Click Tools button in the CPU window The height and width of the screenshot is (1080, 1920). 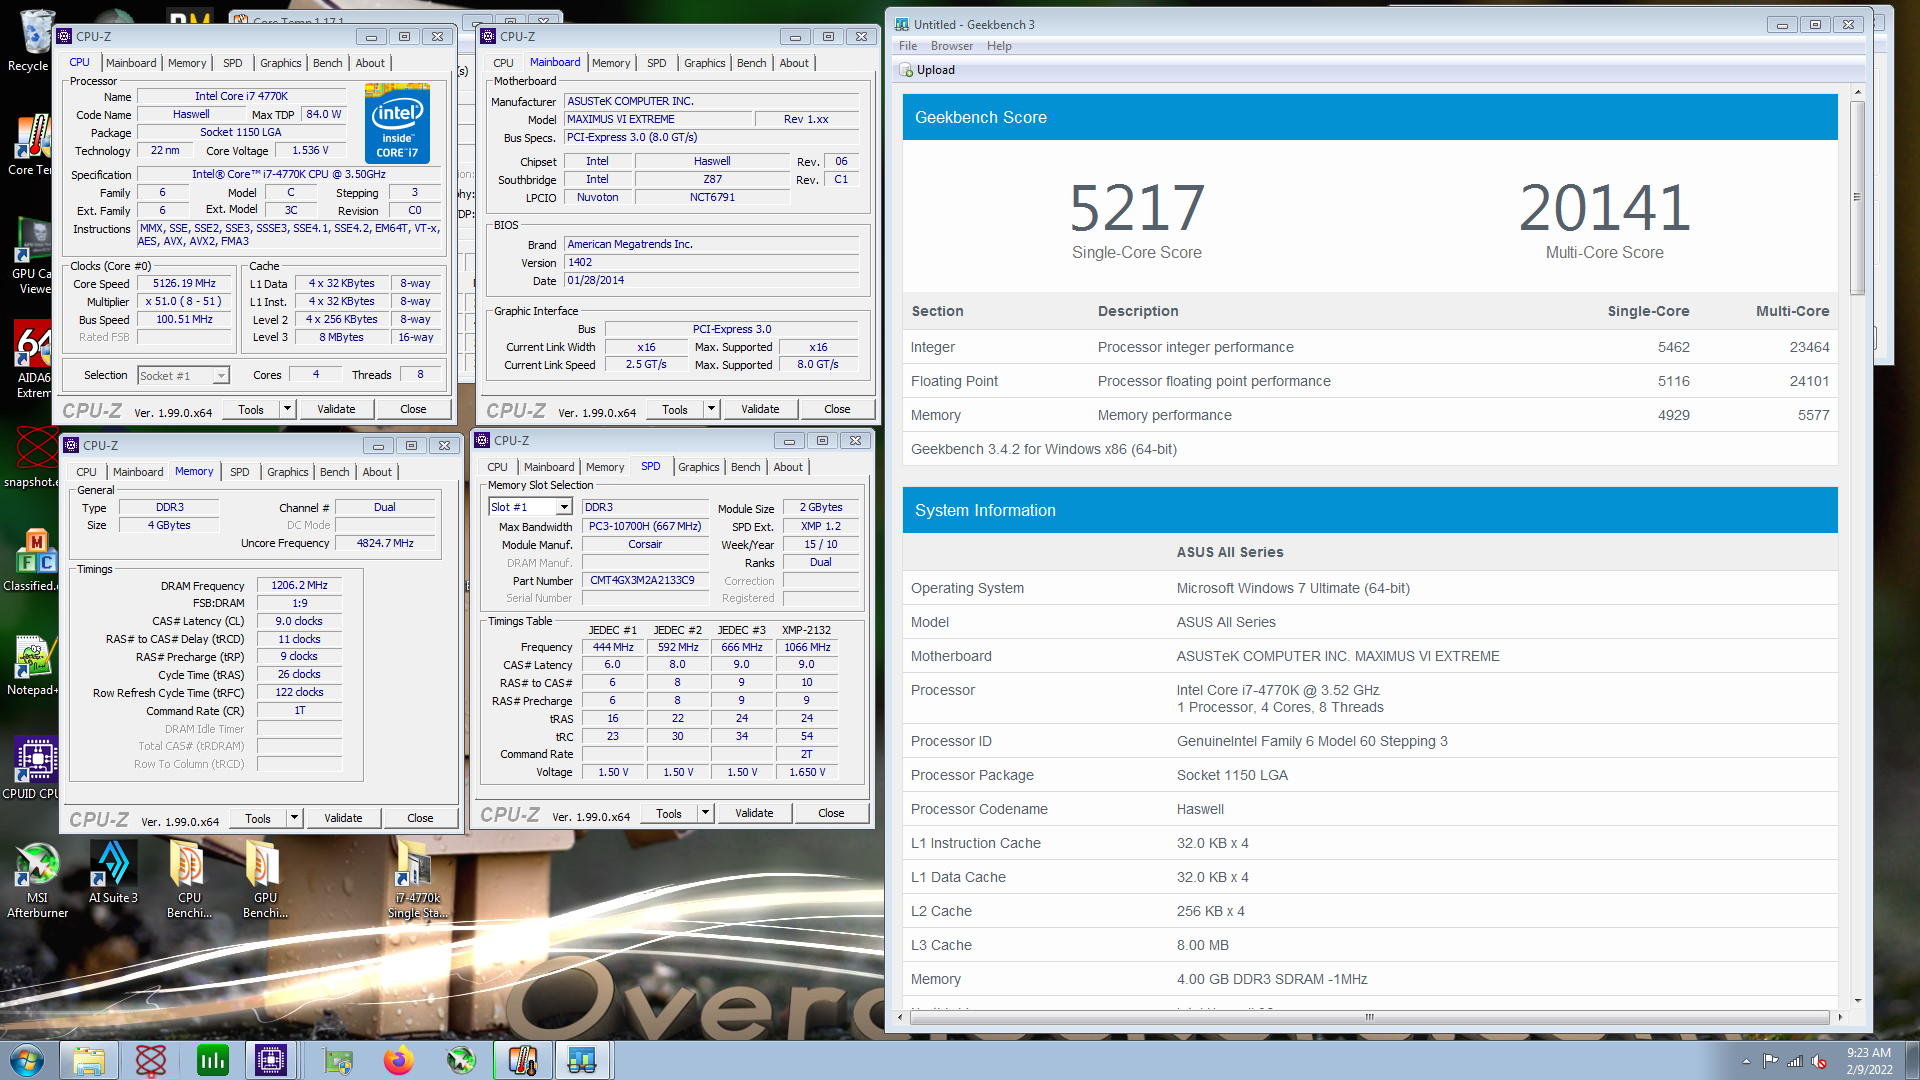251,409
